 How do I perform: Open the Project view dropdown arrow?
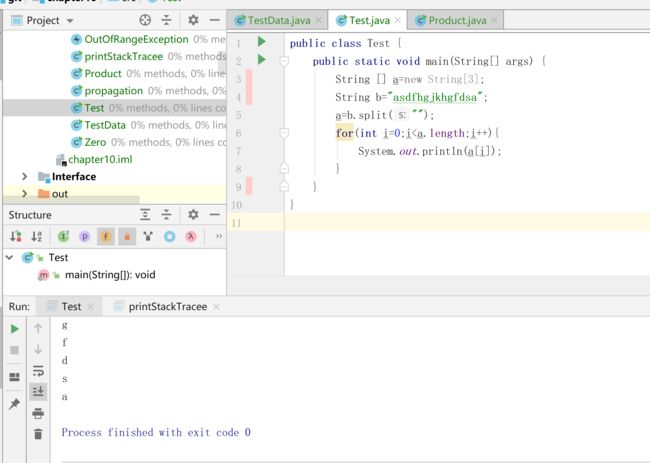point(70,20)
